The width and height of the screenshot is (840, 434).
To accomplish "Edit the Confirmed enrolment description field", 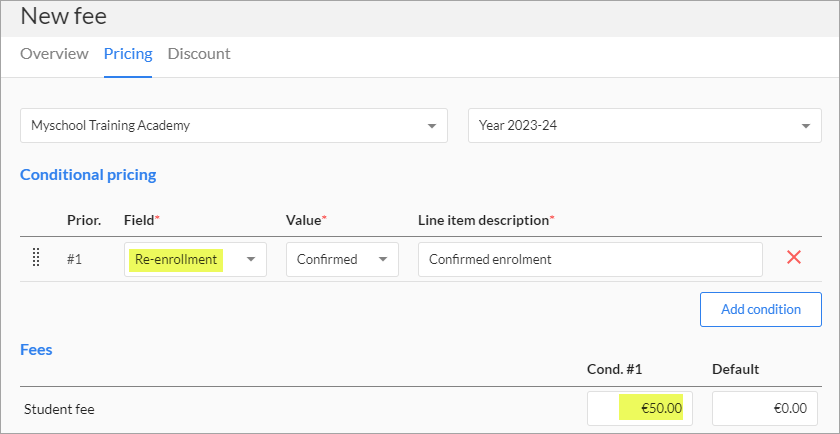I will (590, 259).
